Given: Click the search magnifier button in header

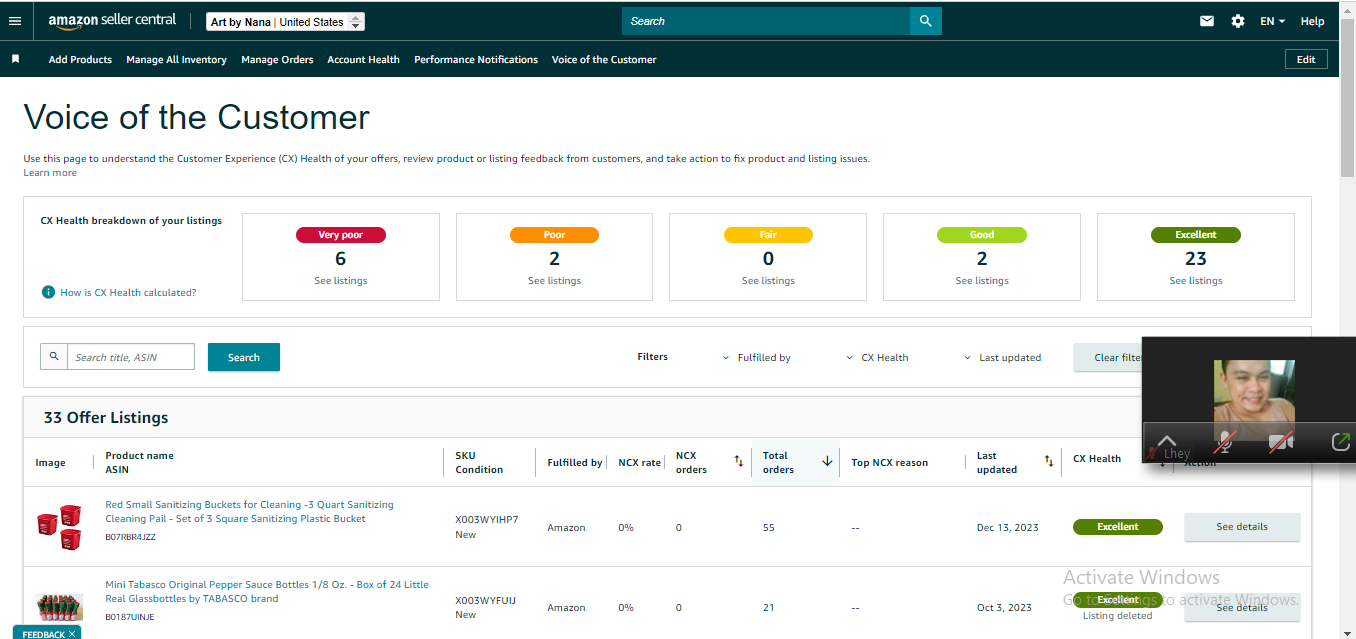Looking at the screenshot, I should point(925,21).
